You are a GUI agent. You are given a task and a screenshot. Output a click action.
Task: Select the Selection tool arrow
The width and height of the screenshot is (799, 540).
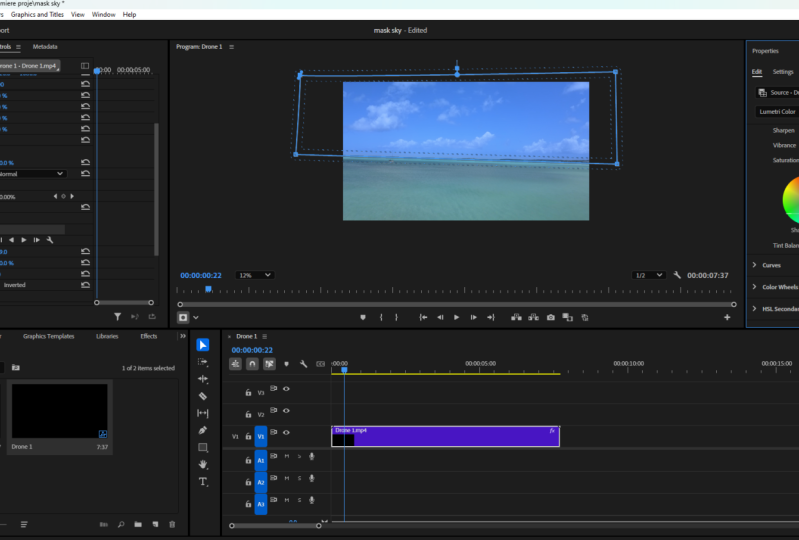(203, 345)
